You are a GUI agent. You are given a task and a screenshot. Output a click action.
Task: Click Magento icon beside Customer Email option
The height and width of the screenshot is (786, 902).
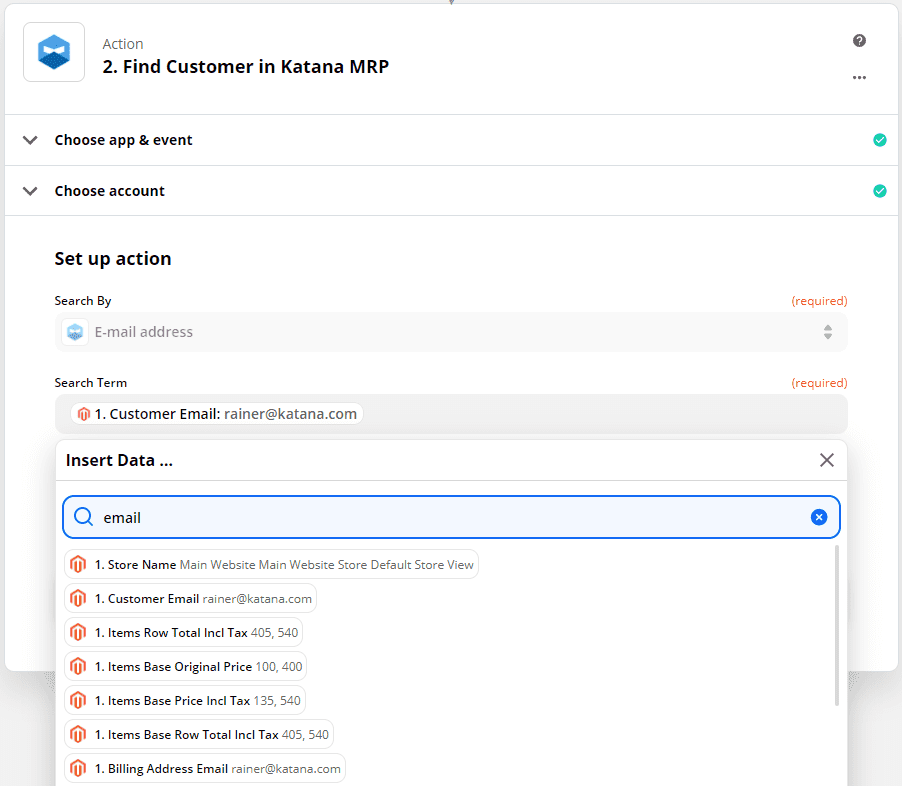[78, 598]
